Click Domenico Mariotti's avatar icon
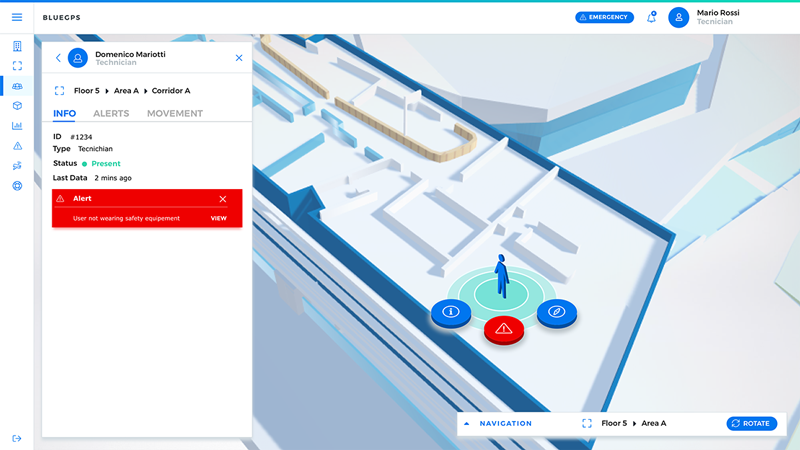800x450 pixels. (78, 58)
